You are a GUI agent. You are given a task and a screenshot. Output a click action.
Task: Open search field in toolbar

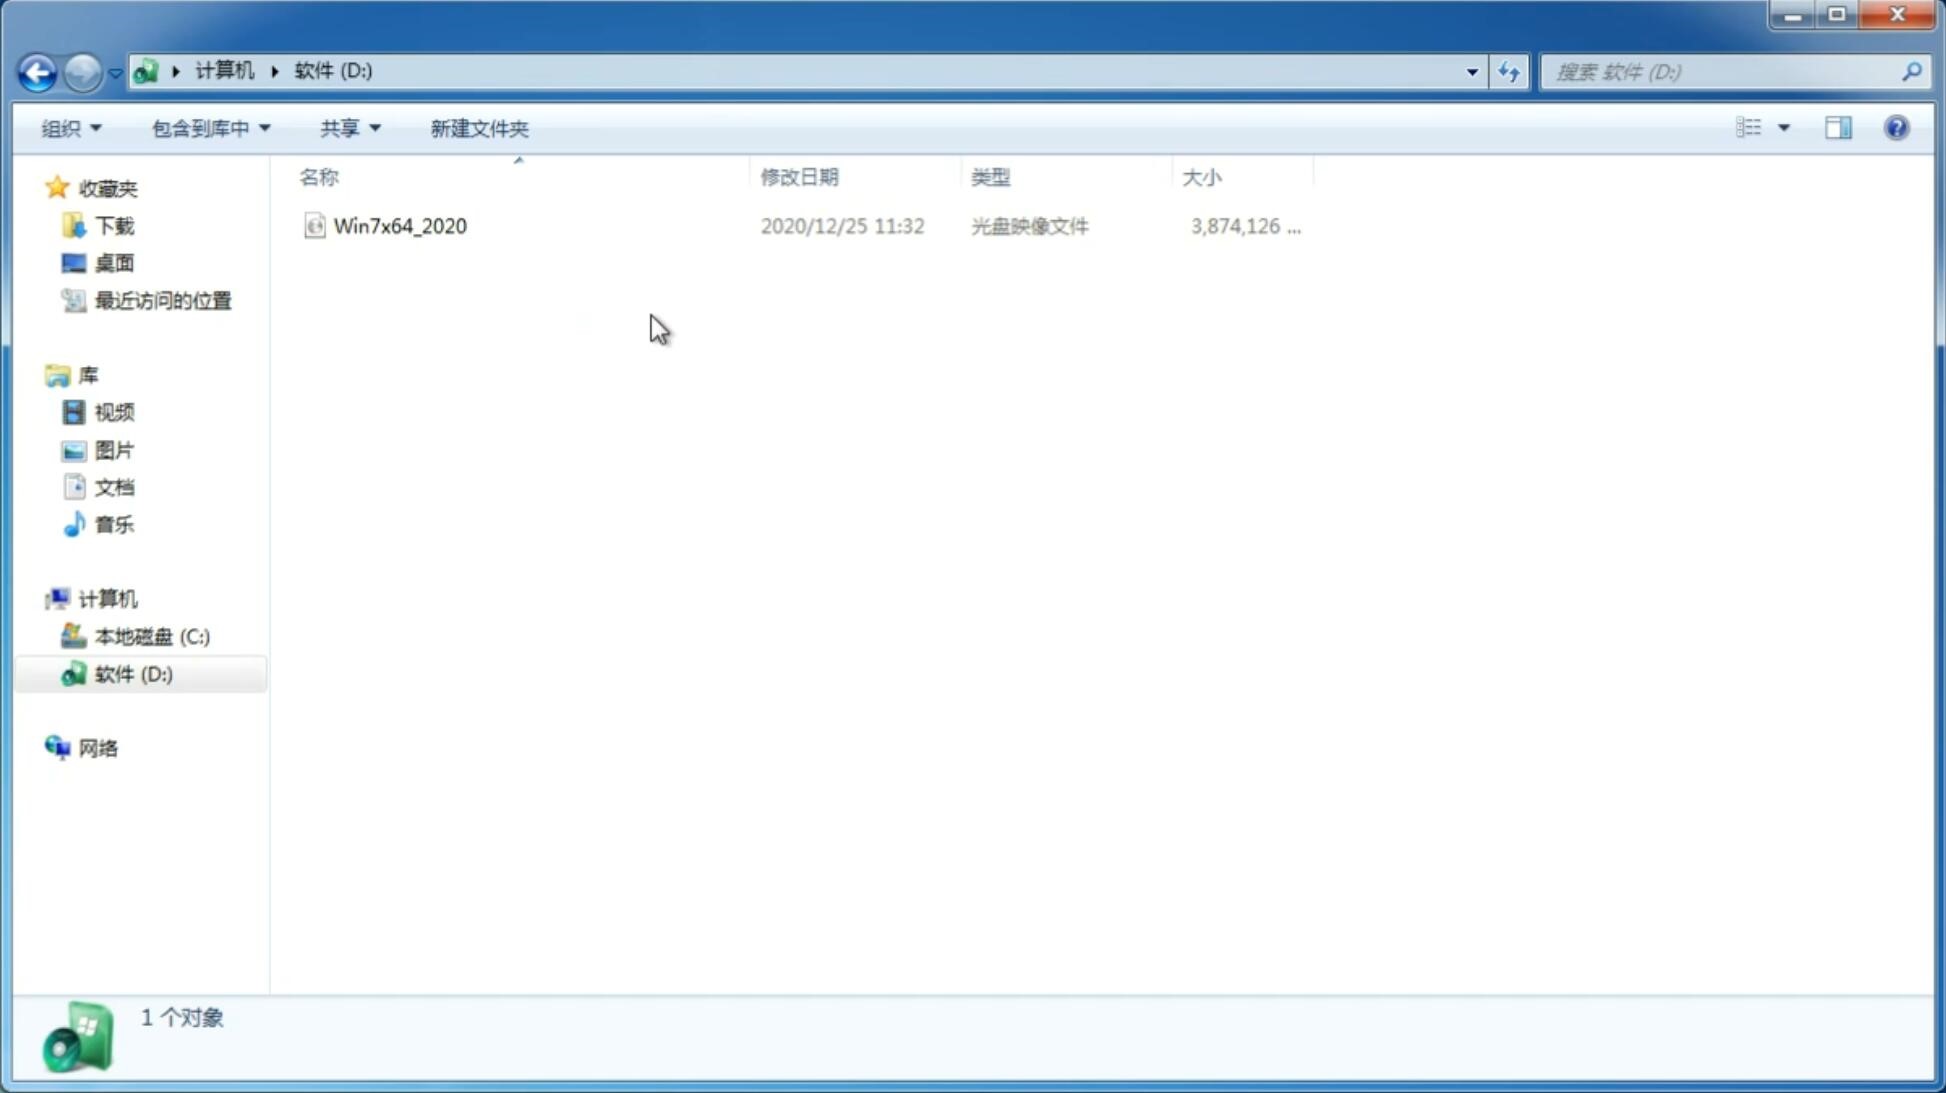[x=1724, y=71]
